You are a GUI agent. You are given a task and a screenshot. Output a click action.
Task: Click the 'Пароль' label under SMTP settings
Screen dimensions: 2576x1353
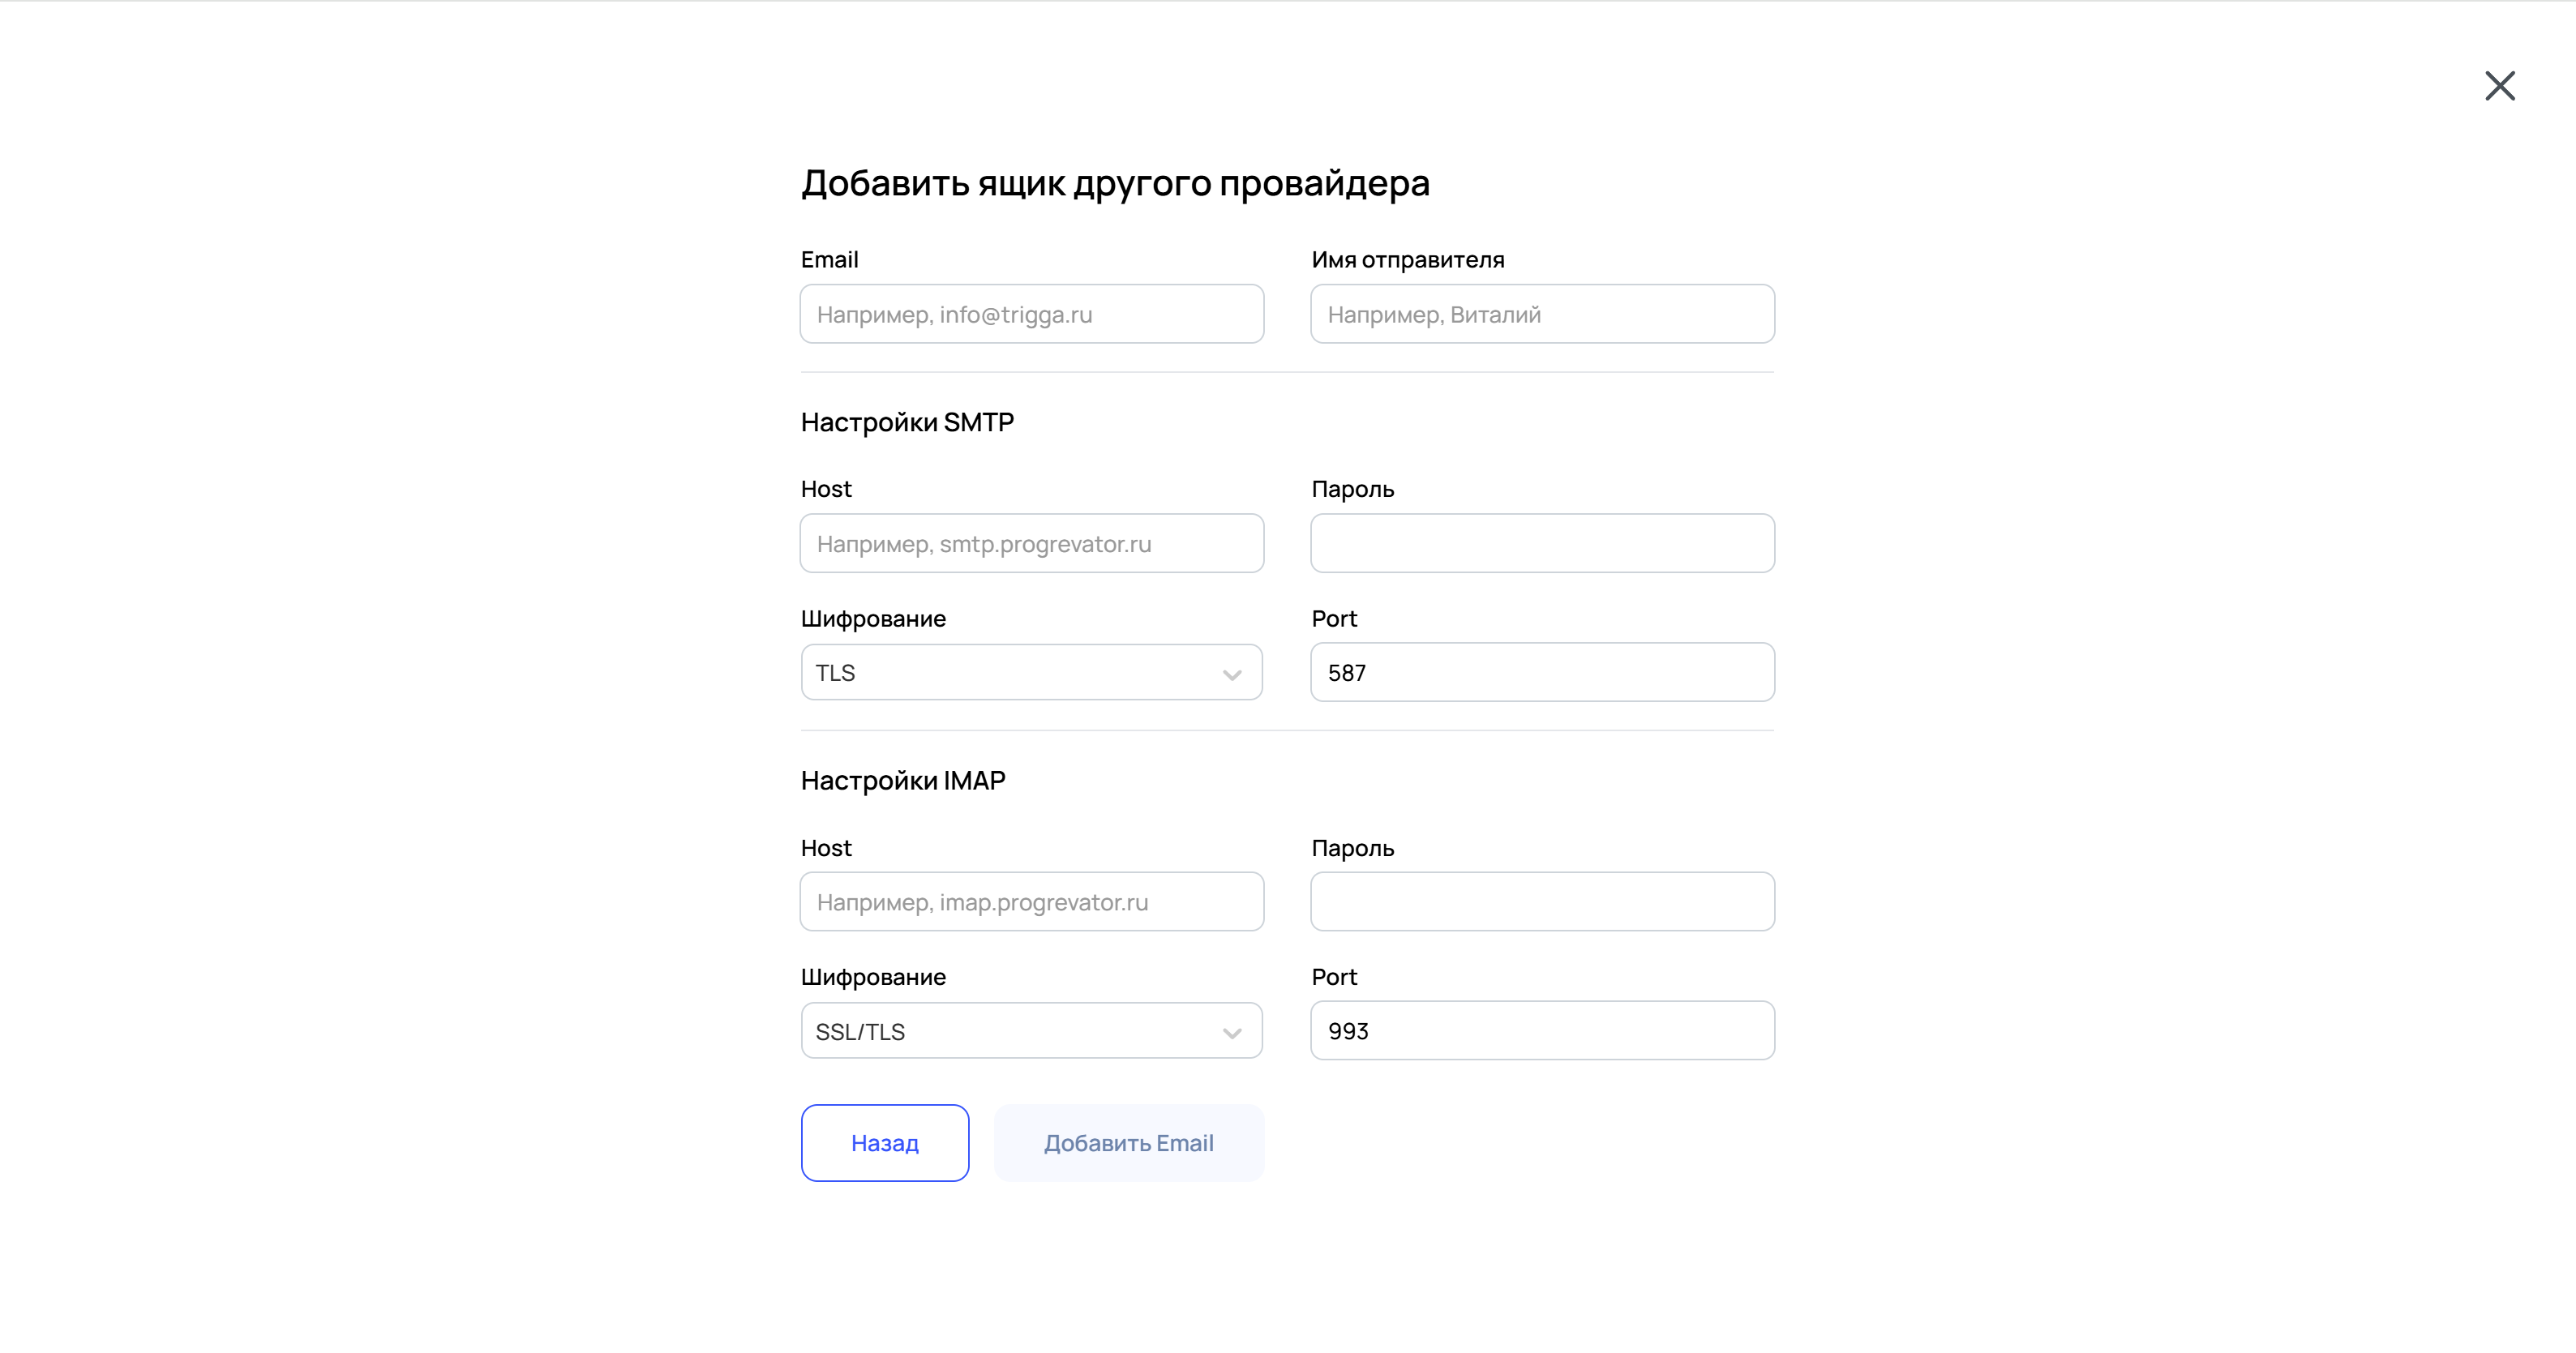pos(1353,489)
